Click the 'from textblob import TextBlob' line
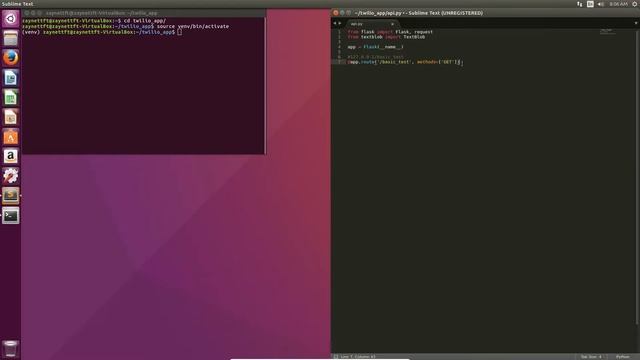Screen dimensions: 640x360 tap(386, 37)
